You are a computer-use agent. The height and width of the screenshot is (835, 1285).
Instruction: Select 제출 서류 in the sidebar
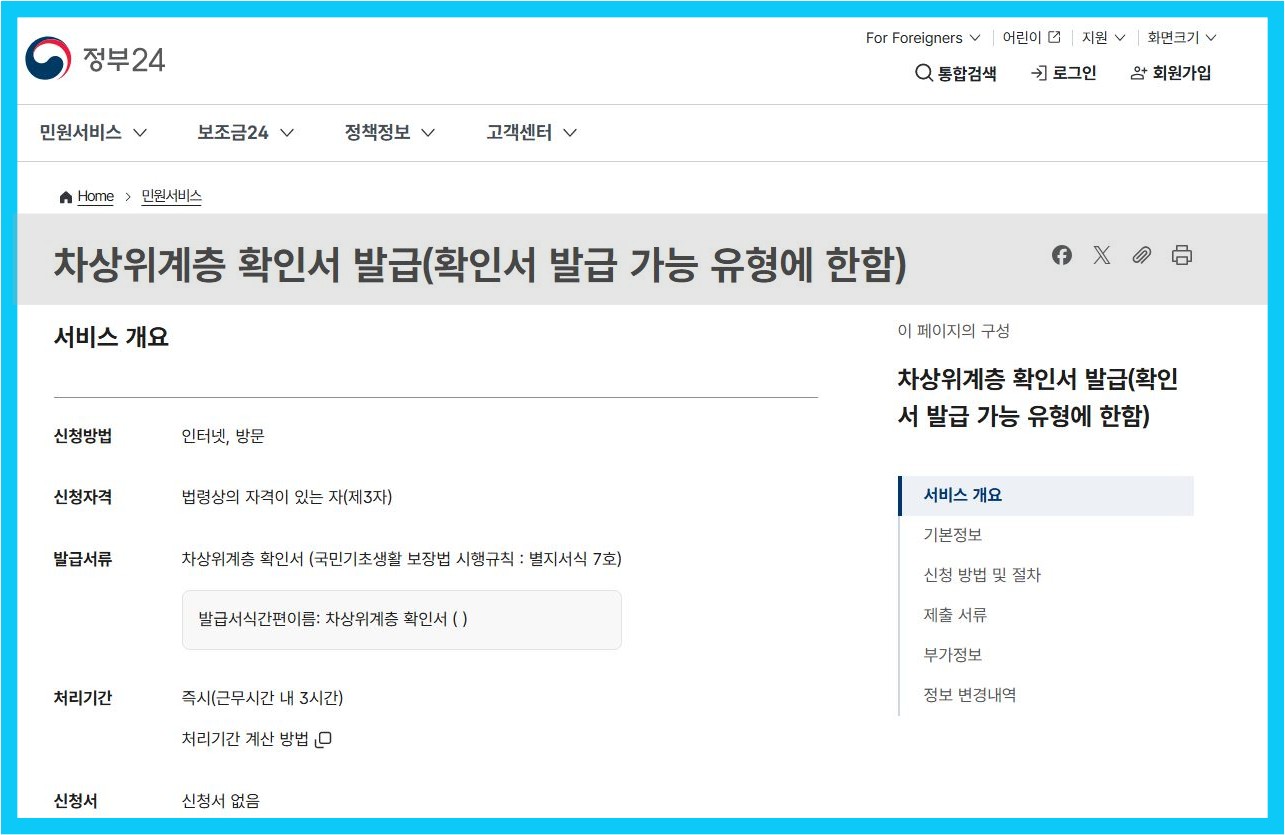tap(947, 615)
